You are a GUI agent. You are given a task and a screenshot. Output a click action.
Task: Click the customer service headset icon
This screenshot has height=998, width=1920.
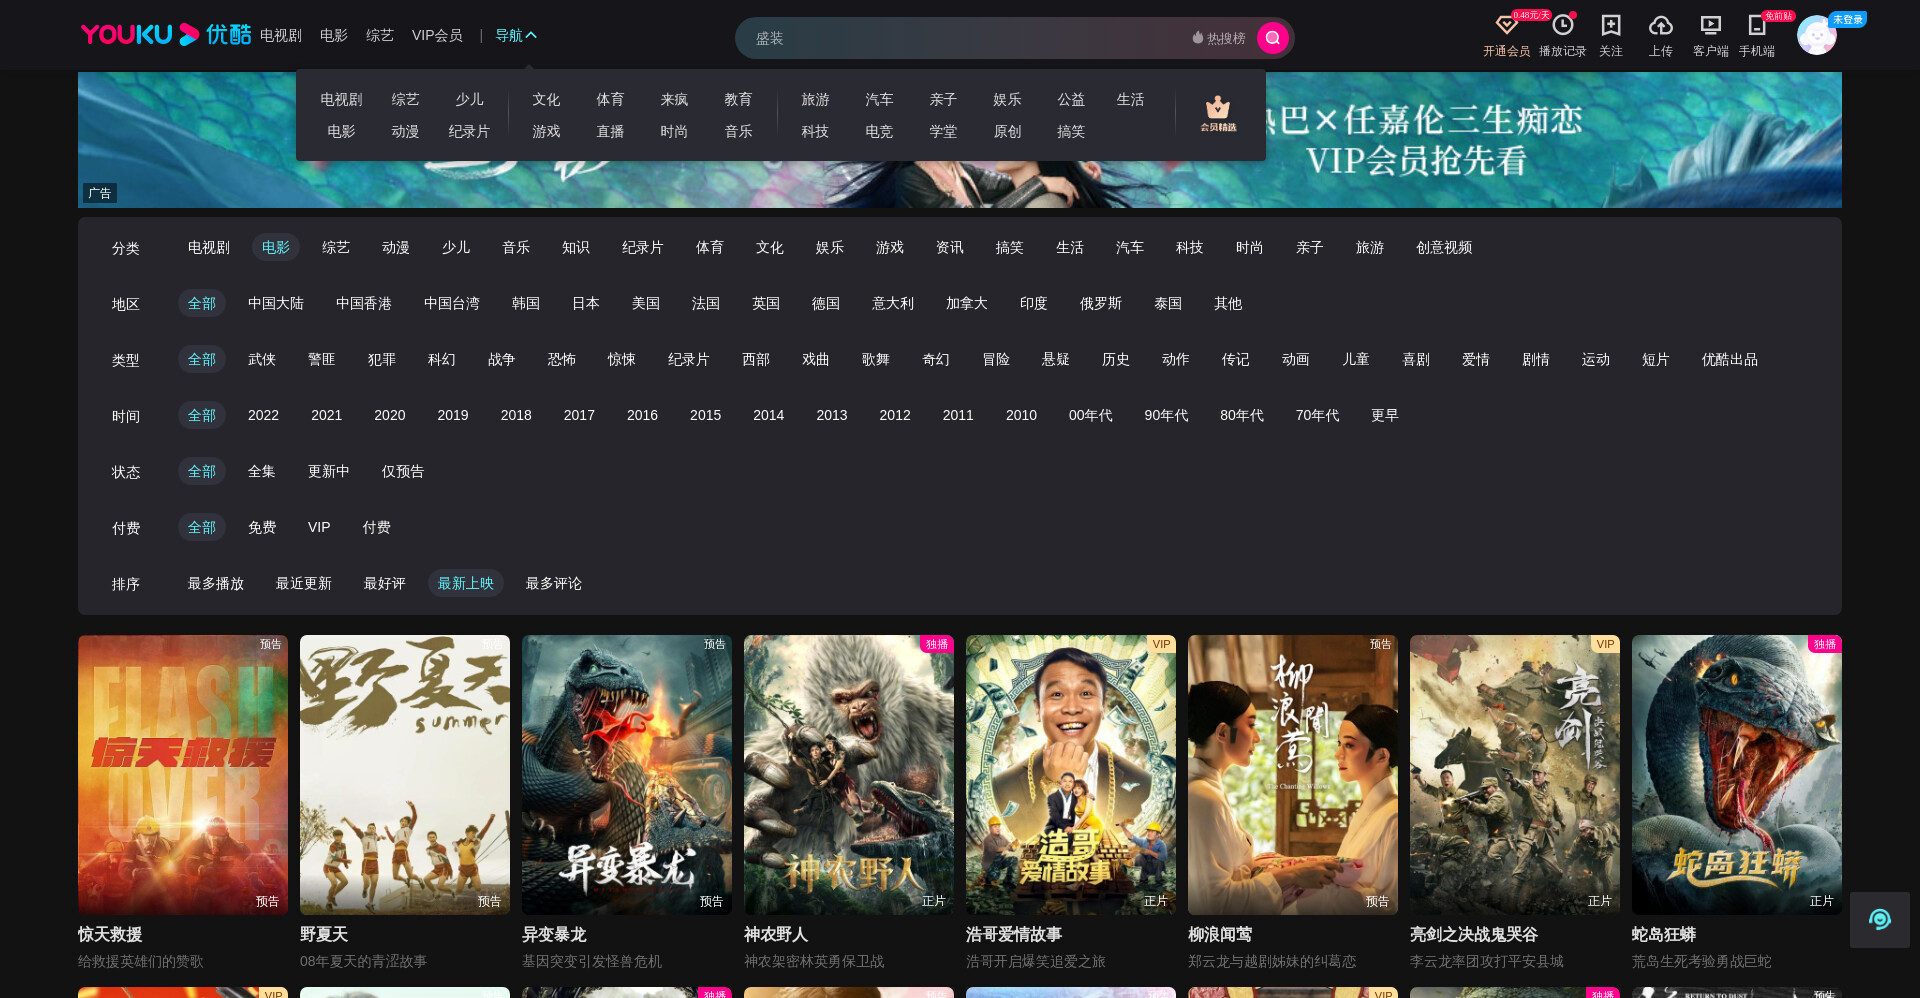click(x=1880, y=920)
